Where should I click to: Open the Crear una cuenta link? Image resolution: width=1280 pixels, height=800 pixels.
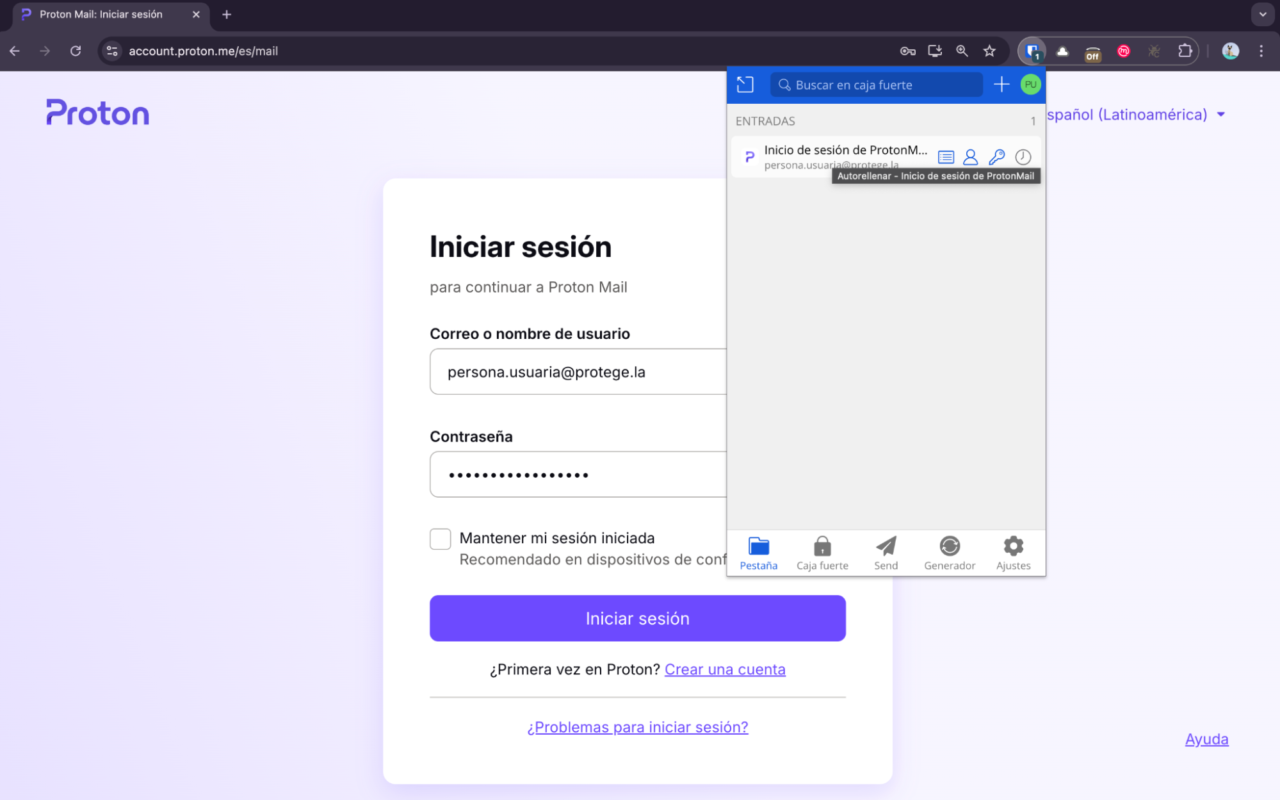(724, 669)
